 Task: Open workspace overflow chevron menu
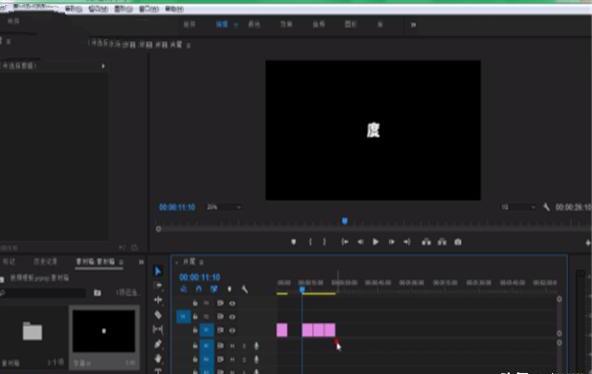coord(413,25)
